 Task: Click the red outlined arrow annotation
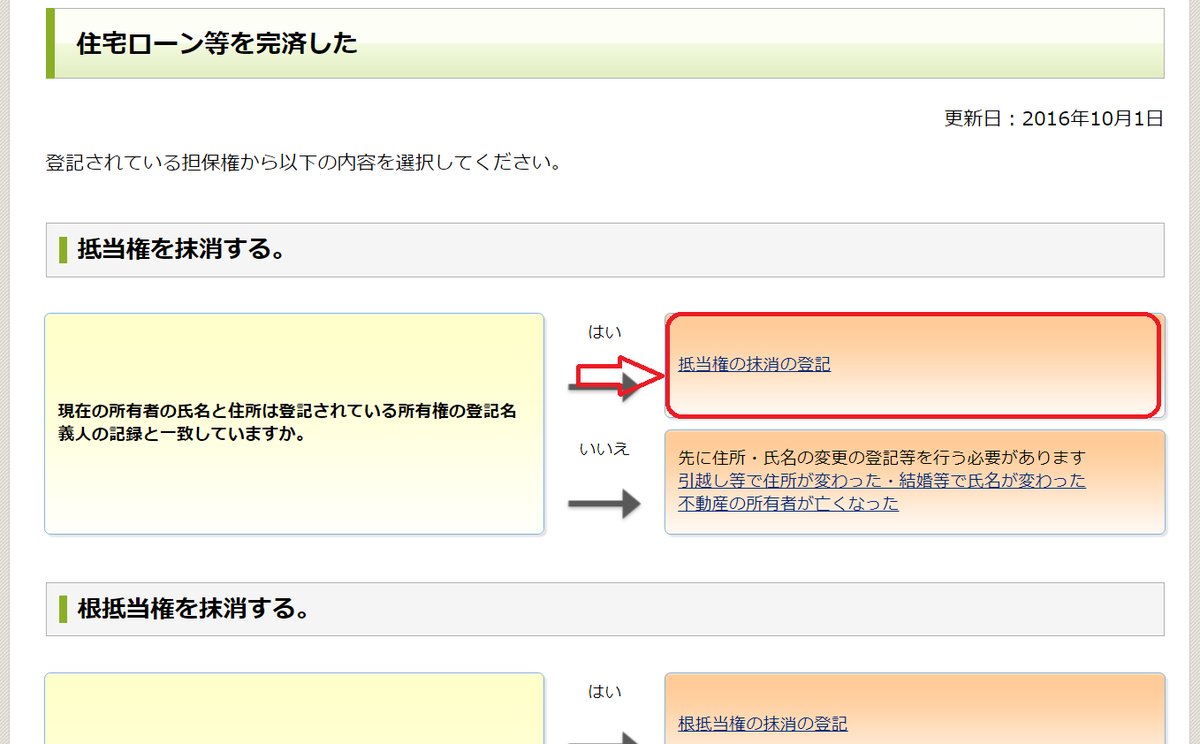coord(617,378)
